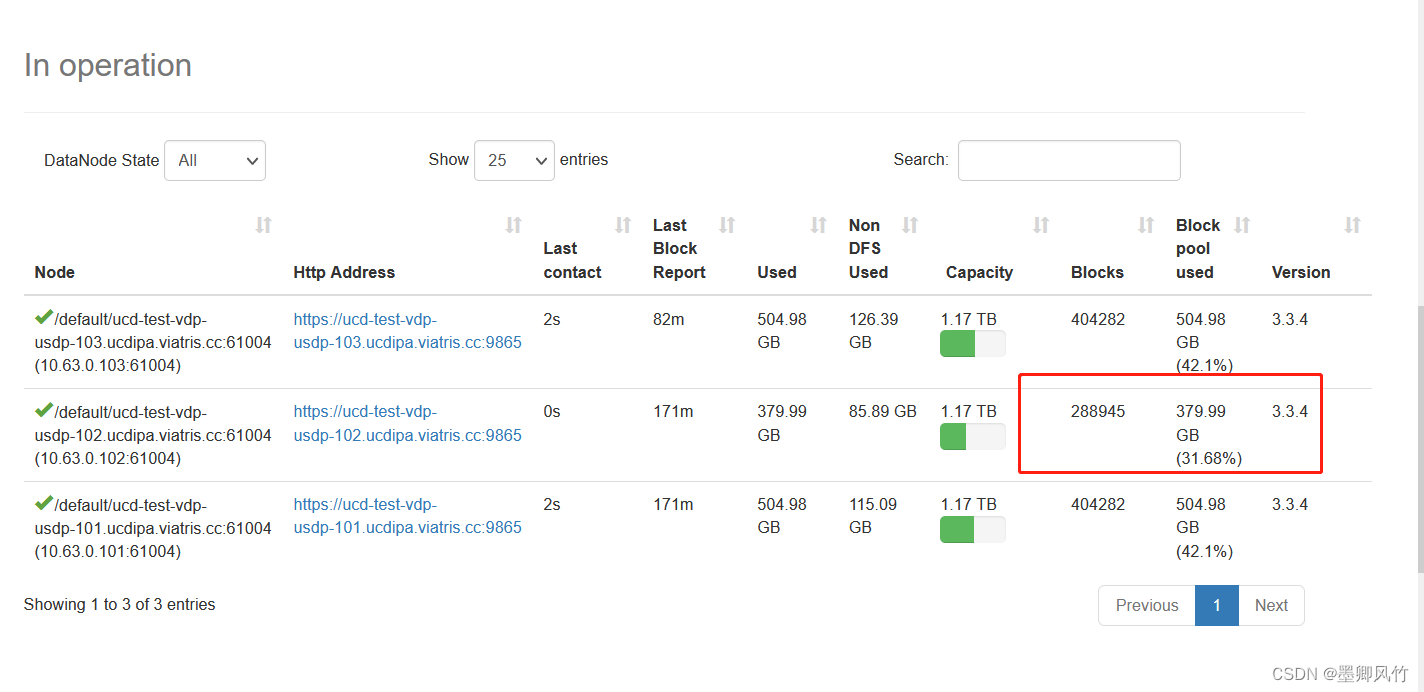The image size is (1424, 692).
Task: Select 379.99 GB used cell for usdp-102
Action: 782,423
